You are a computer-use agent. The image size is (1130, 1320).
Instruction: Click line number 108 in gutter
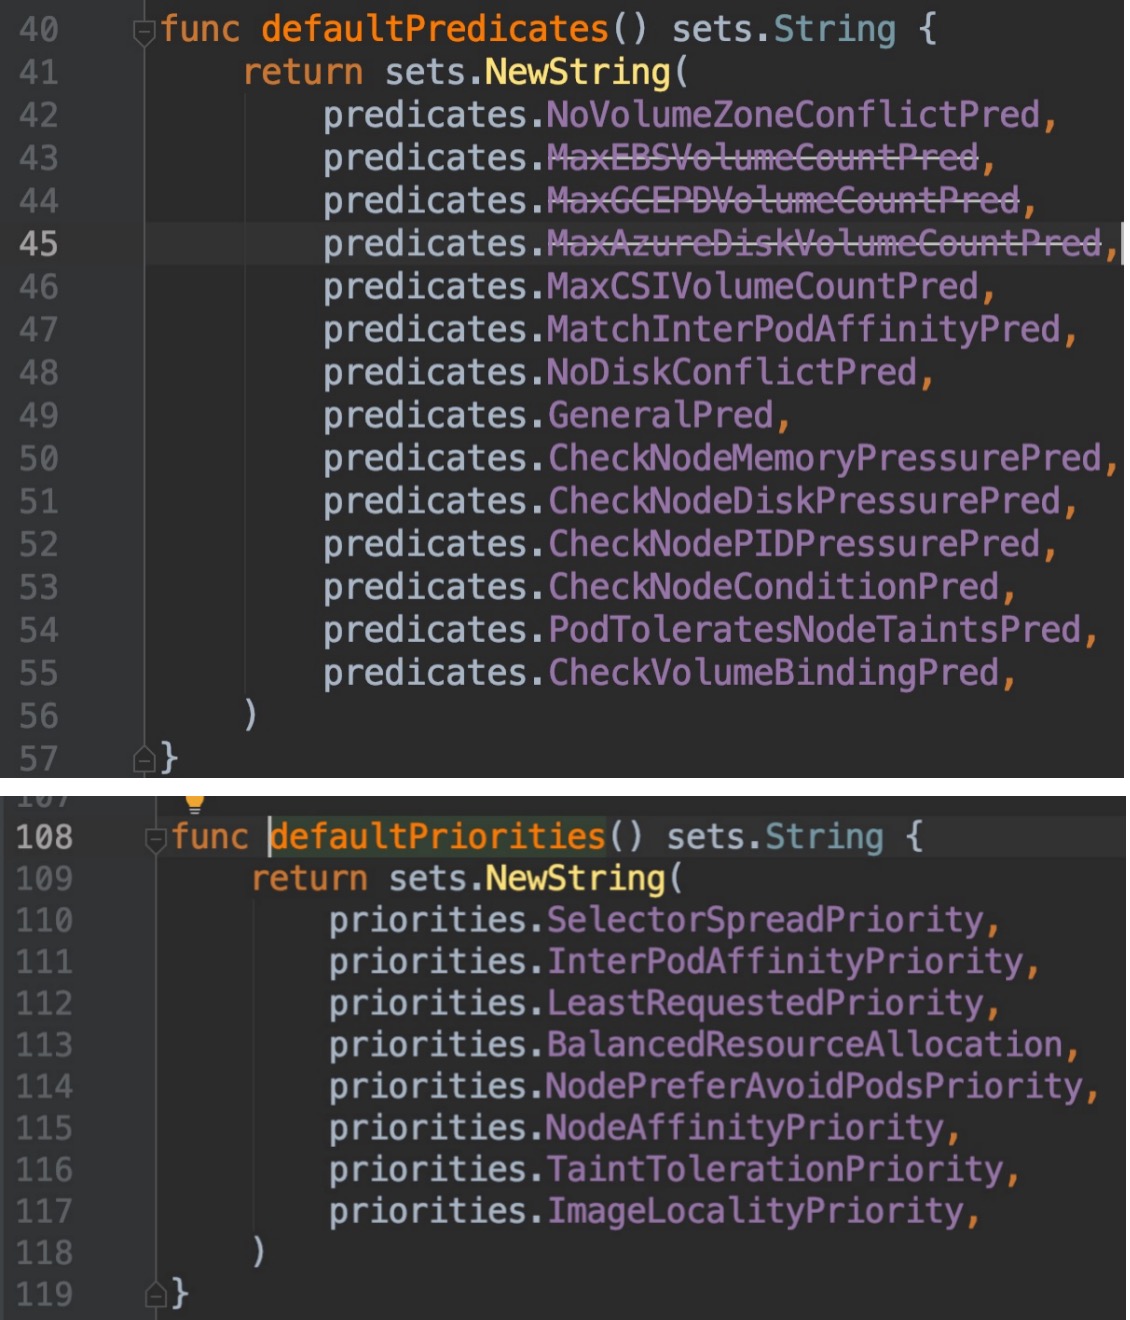click(44, 837)
